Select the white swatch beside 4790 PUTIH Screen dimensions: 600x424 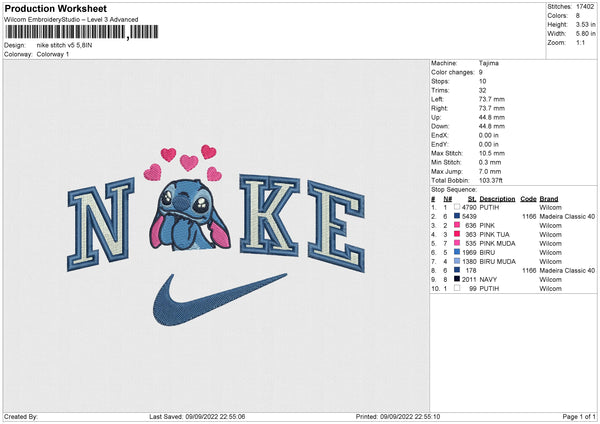click(x=457, y=207)
